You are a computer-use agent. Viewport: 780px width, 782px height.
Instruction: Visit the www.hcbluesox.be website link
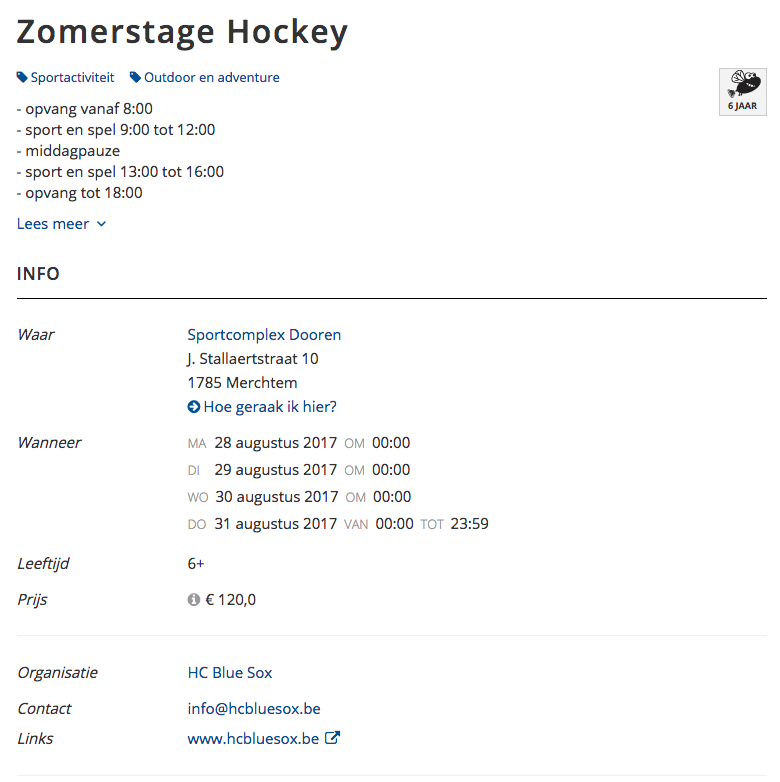(x=253, y=739)
